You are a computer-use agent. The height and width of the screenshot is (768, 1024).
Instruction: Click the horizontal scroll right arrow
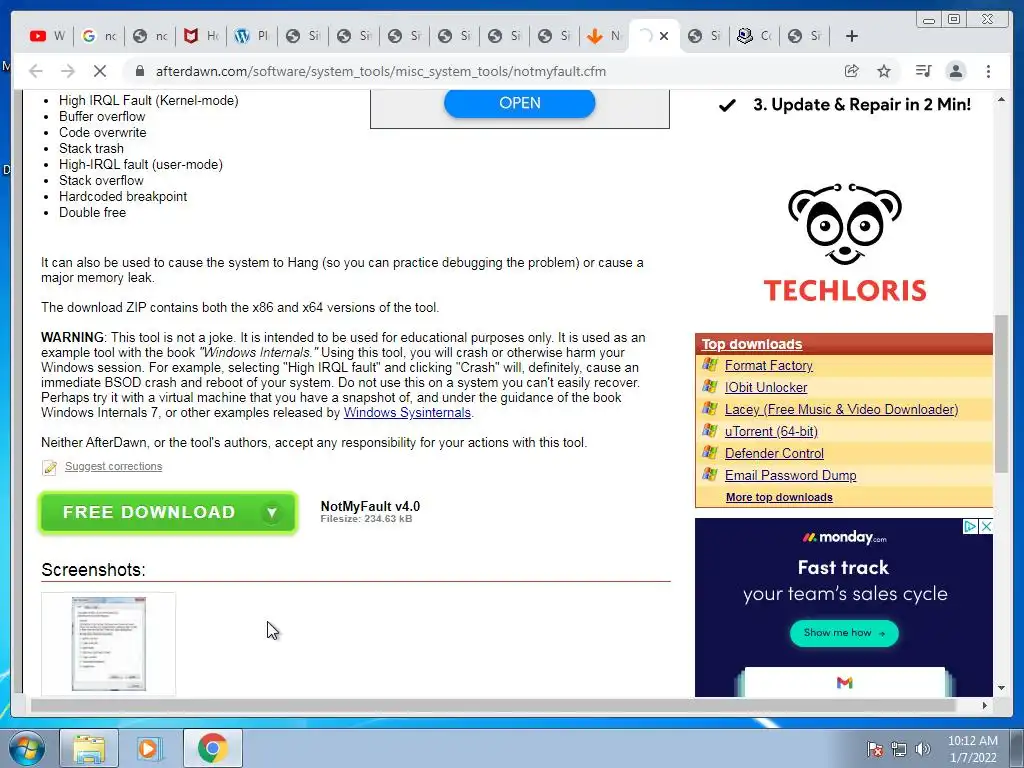[x=985, y=705]
